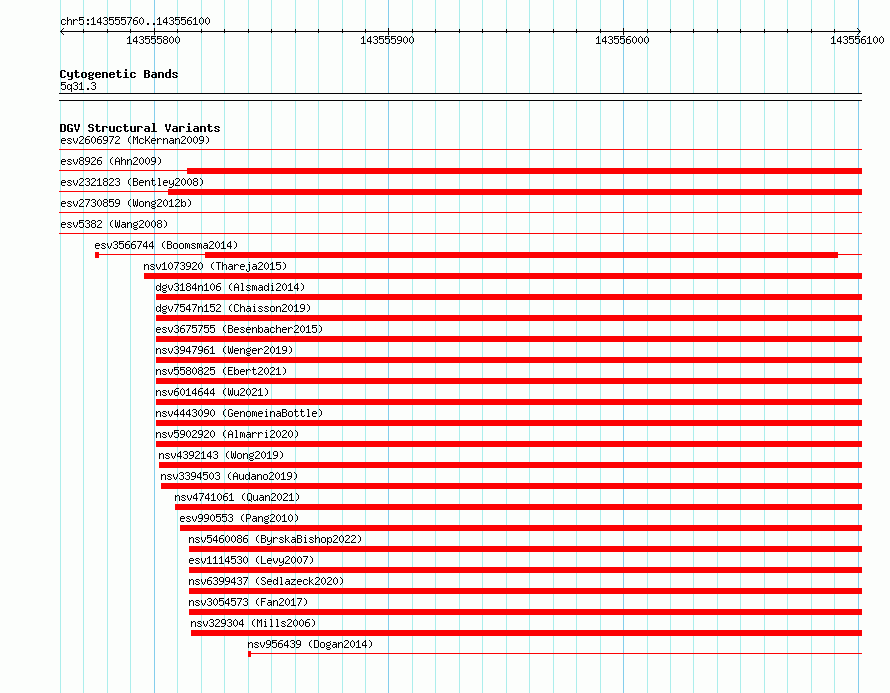The height and width of the screenshot is (693, 890).
Task: Click the esv3566744 (Boomsma2014) label
Action: tap(166, 245)
